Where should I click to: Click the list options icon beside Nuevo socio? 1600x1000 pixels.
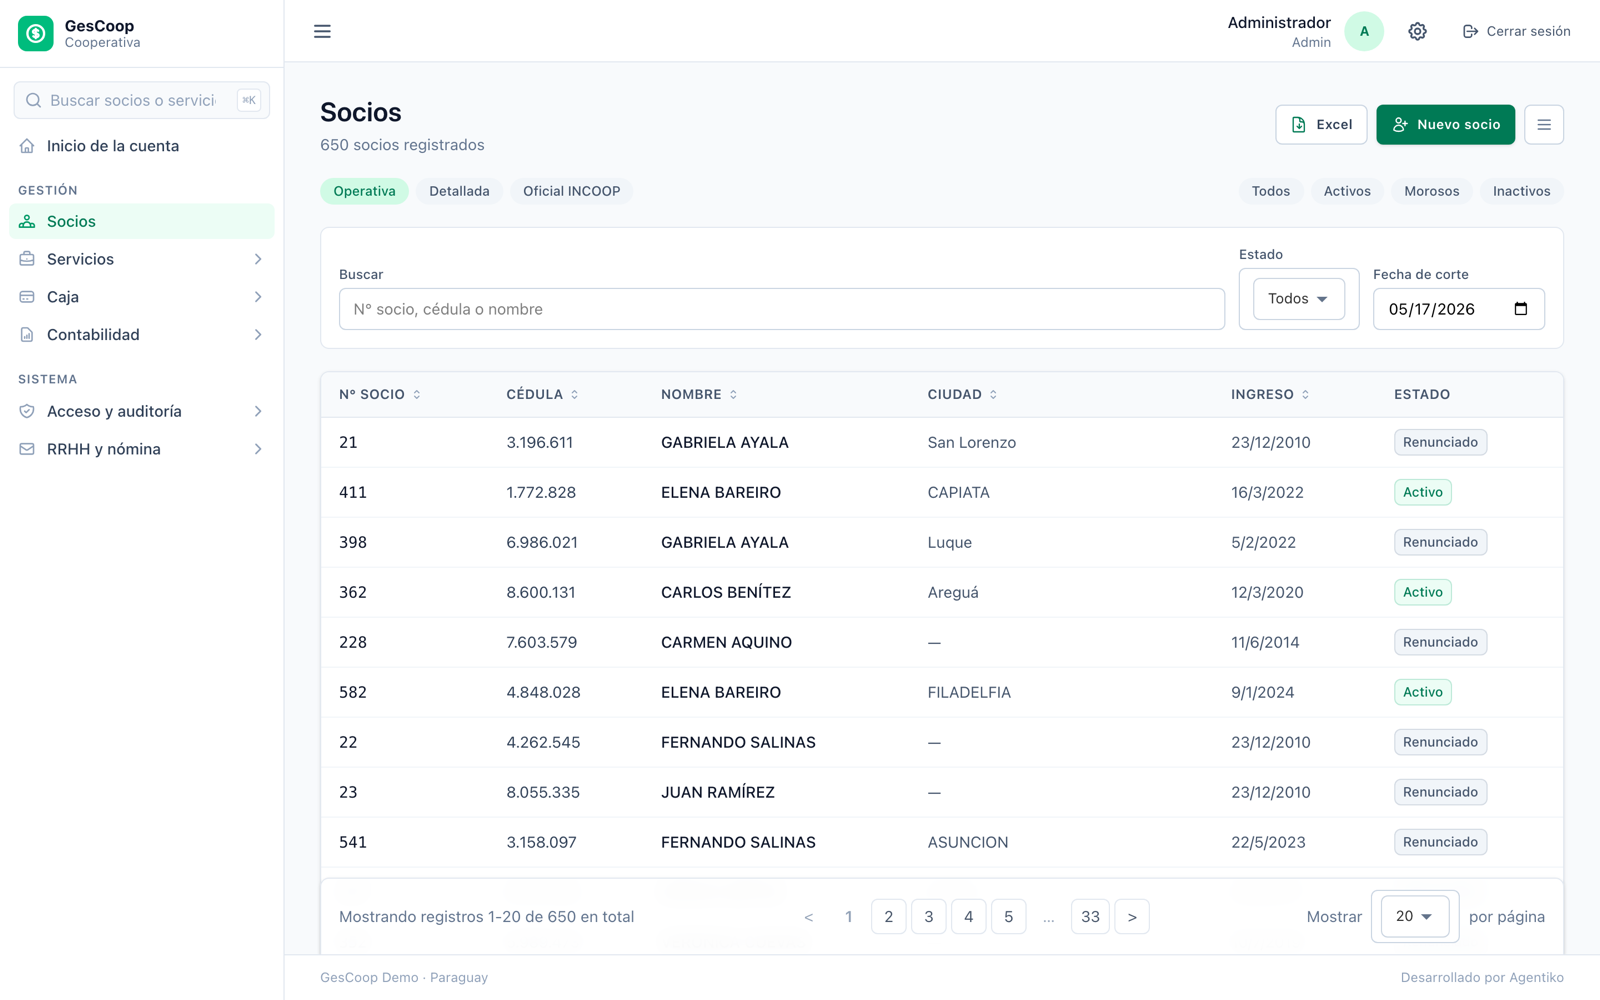tap(1543, 125)
